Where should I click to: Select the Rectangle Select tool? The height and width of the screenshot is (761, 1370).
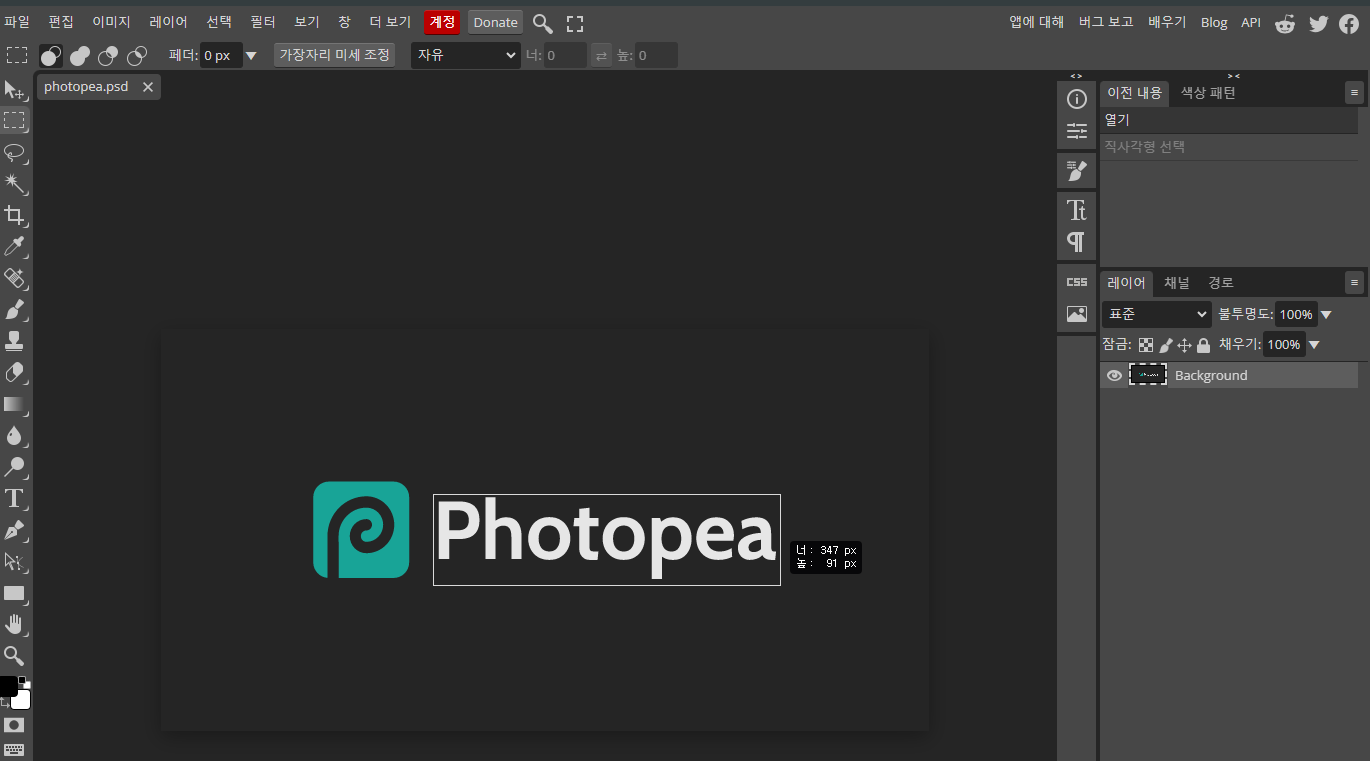click(x=15, y=121)
